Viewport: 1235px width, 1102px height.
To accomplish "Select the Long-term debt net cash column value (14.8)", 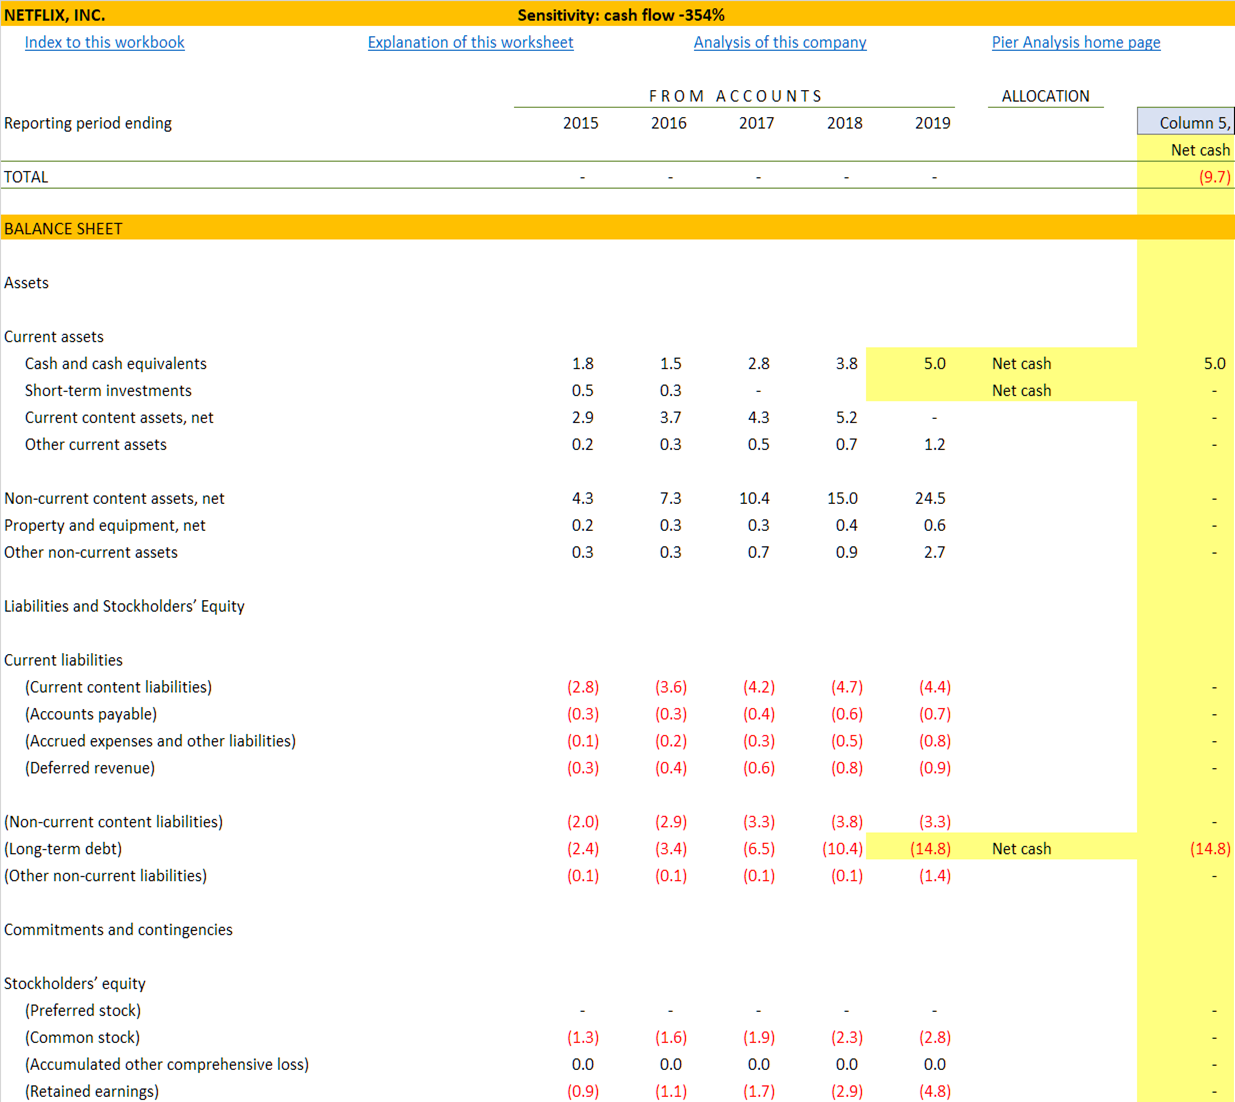I will click(1210, 849).
